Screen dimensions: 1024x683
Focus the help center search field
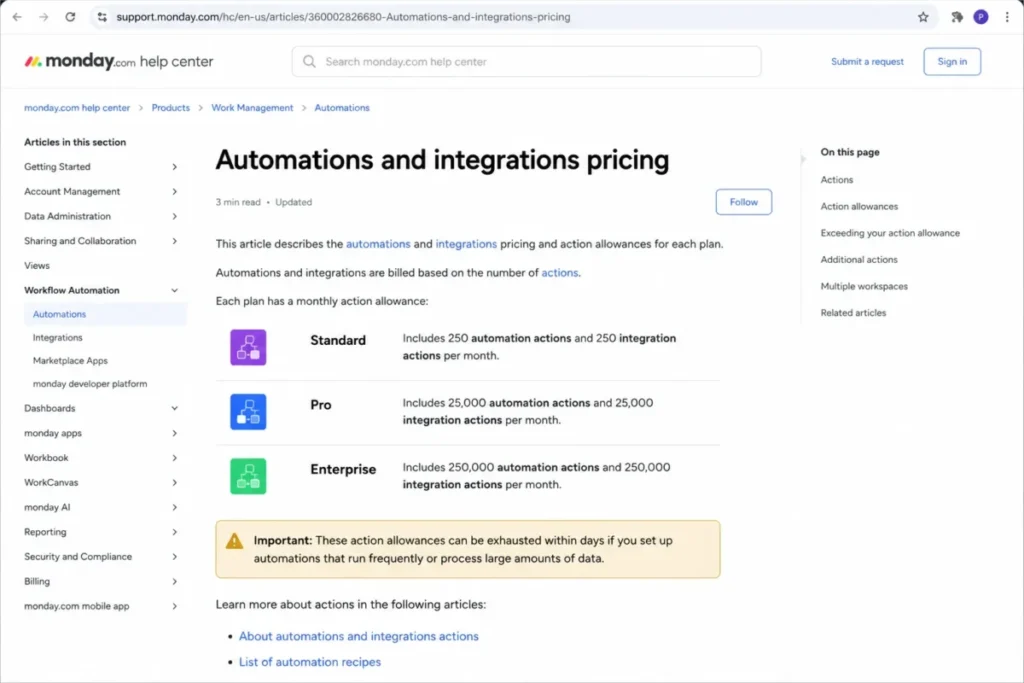(526, 61)
